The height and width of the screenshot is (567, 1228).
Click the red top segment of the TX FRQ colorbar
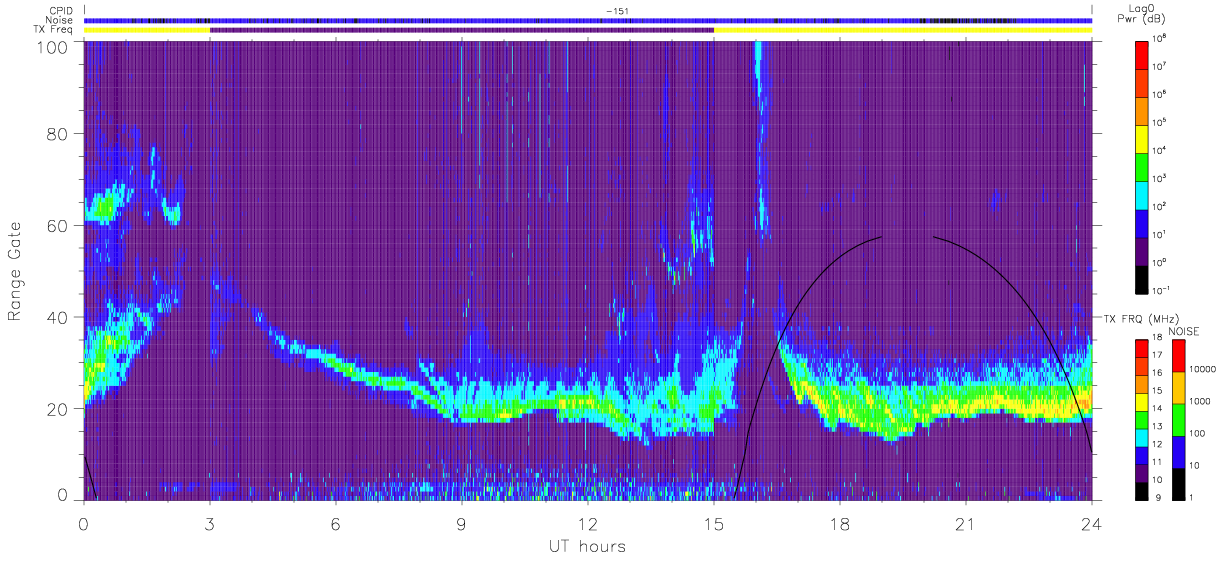[1141, 348]
